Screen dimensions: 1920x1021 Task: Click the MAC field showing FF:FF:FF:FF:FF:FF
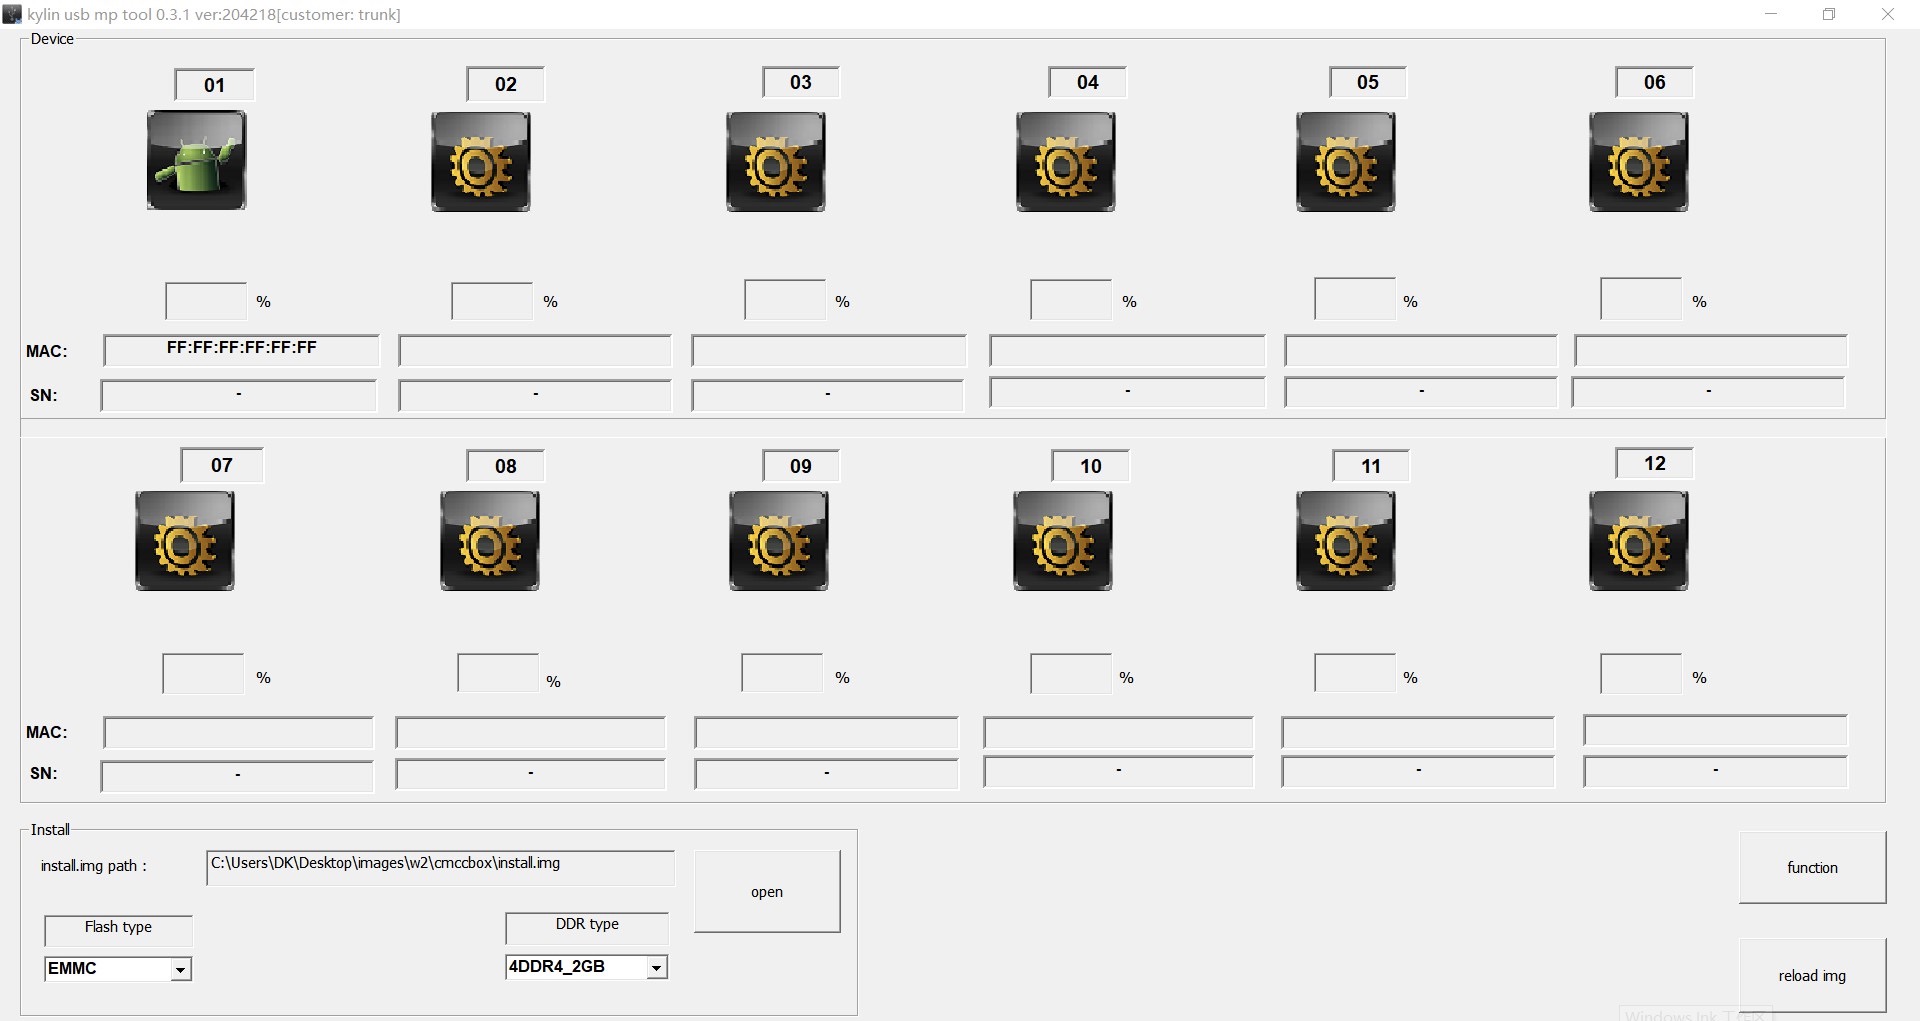coord(241,351)
